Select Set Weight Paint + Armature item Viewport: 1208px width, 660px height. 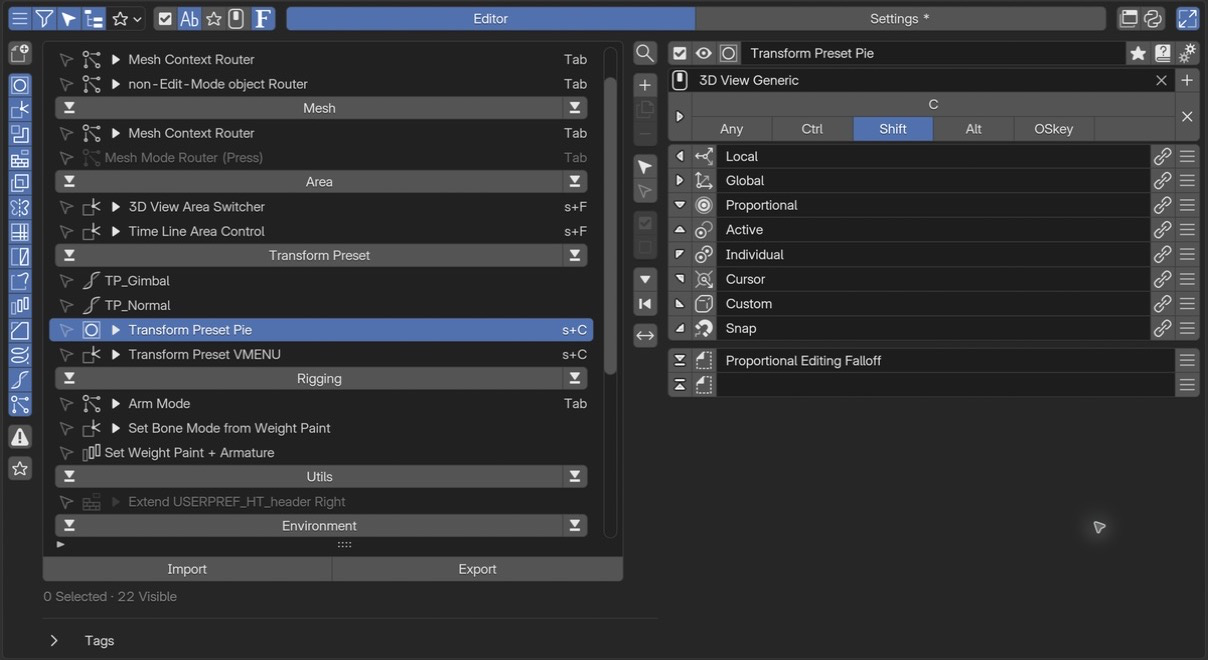pos(320,453)
